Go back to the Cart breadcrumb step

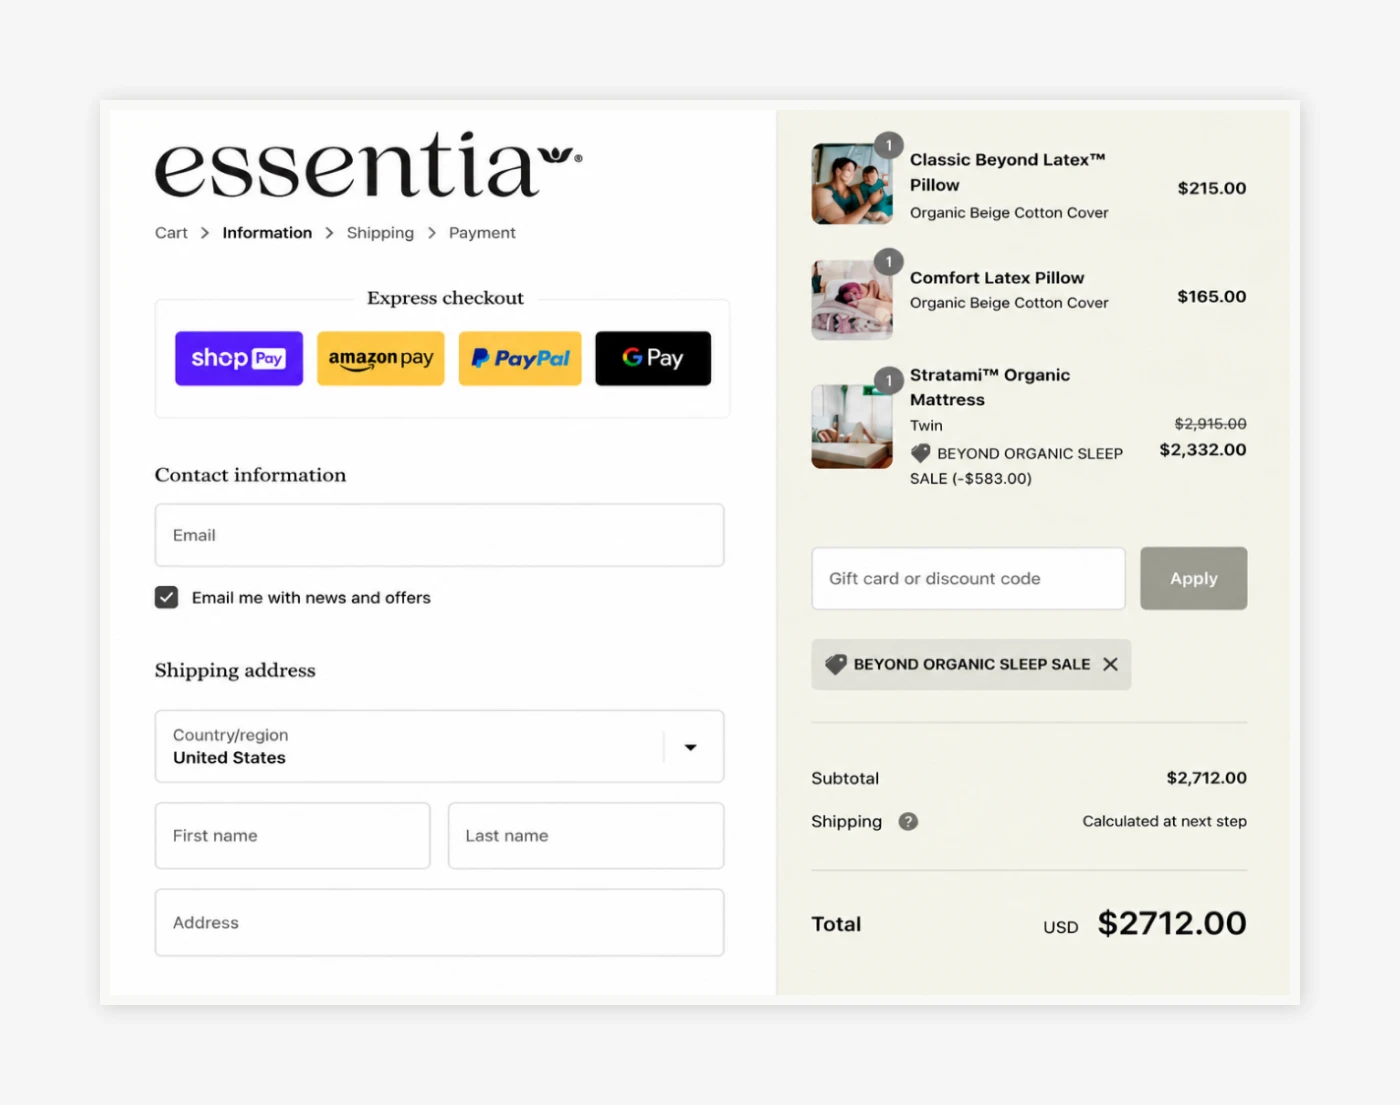(171, 233)
